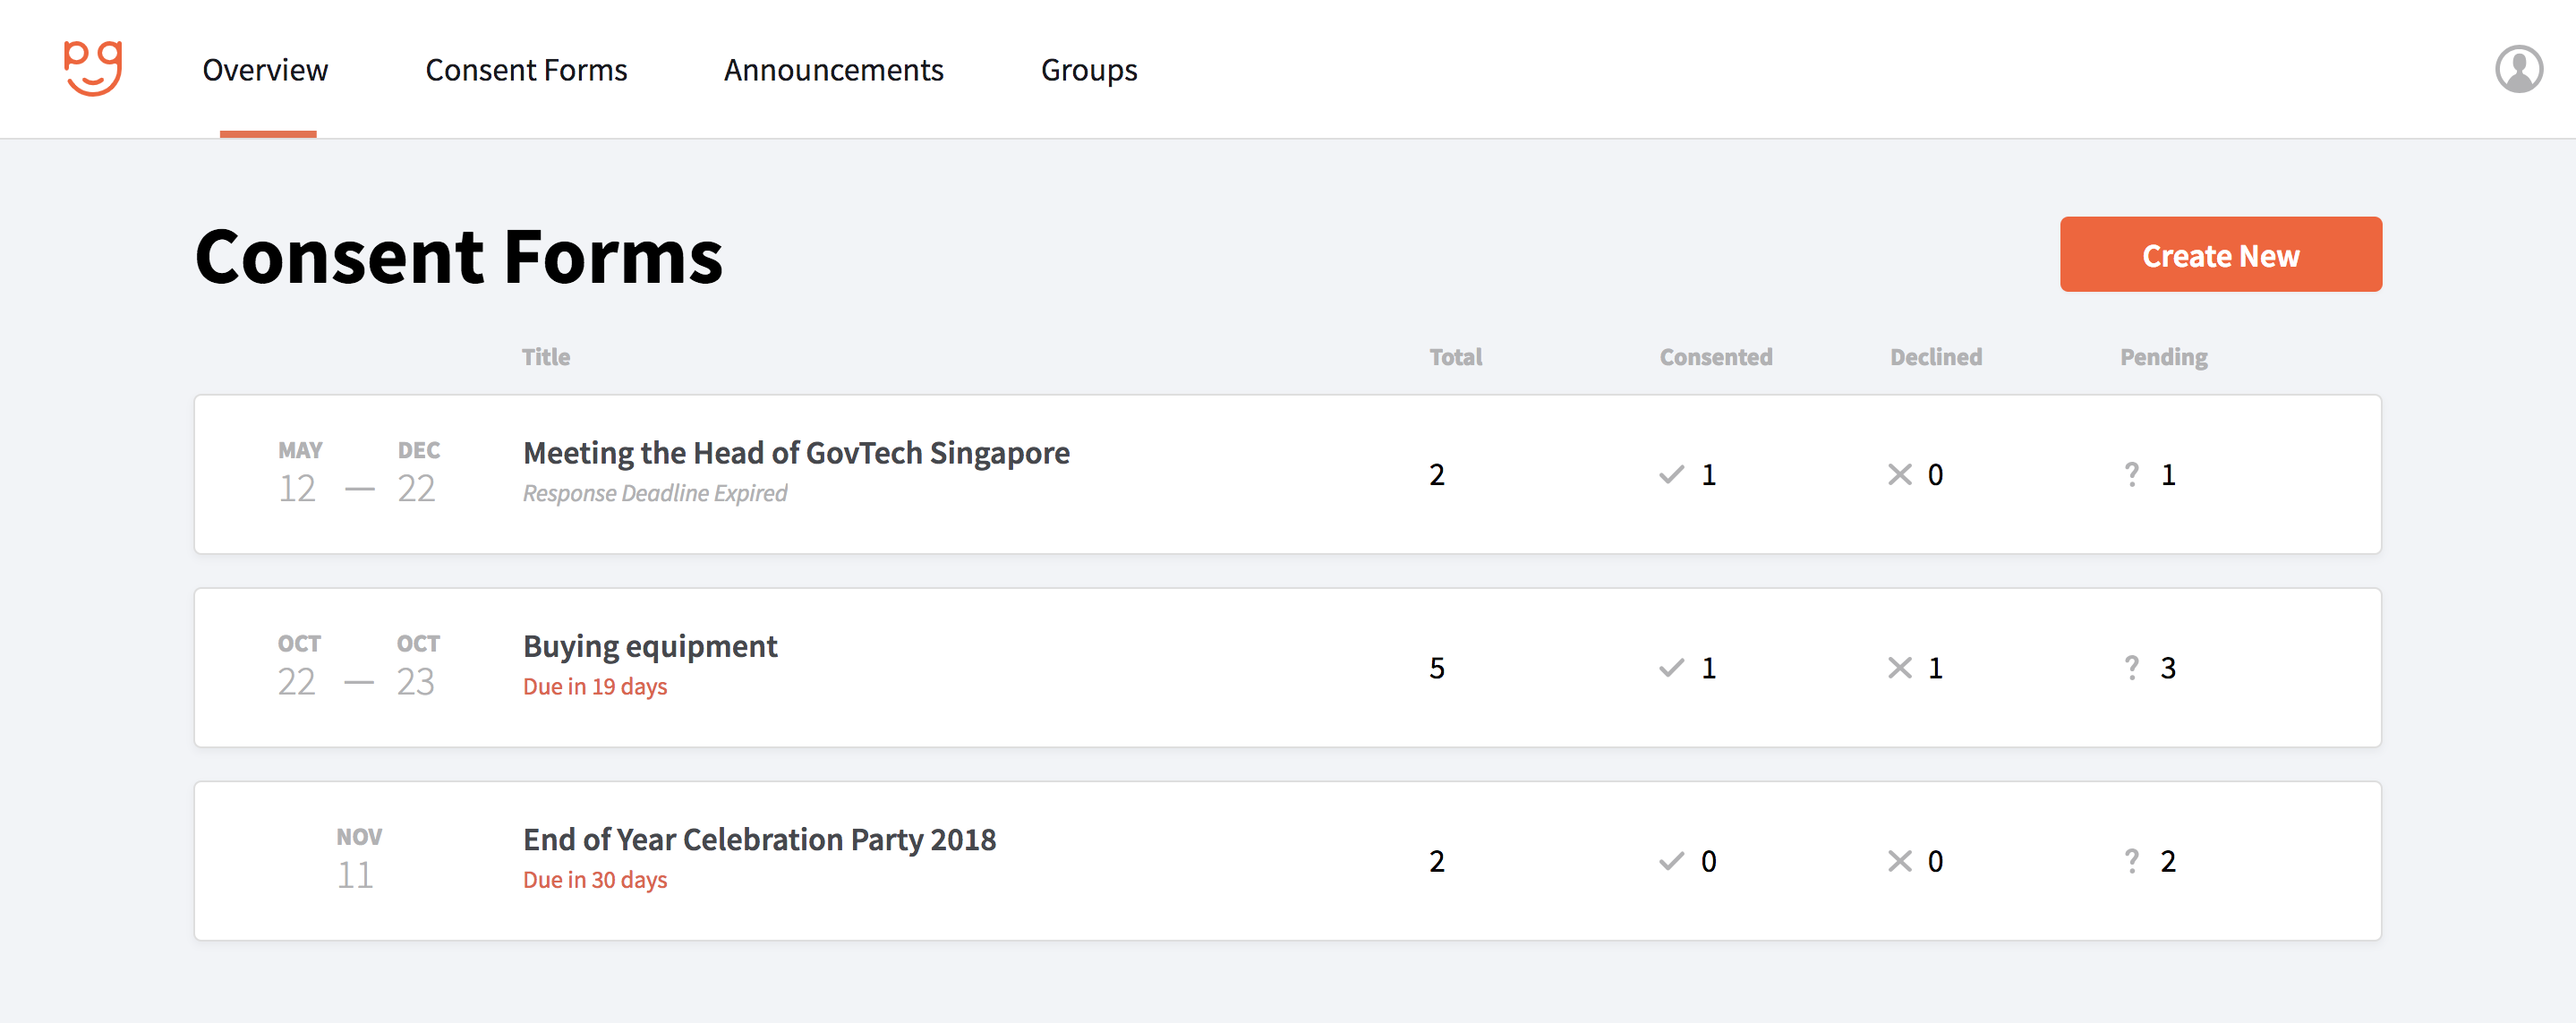Click the Parents Gateway smiley logo
Viewport: 2576px width, 1023px height.
click(x=93, y=69)
